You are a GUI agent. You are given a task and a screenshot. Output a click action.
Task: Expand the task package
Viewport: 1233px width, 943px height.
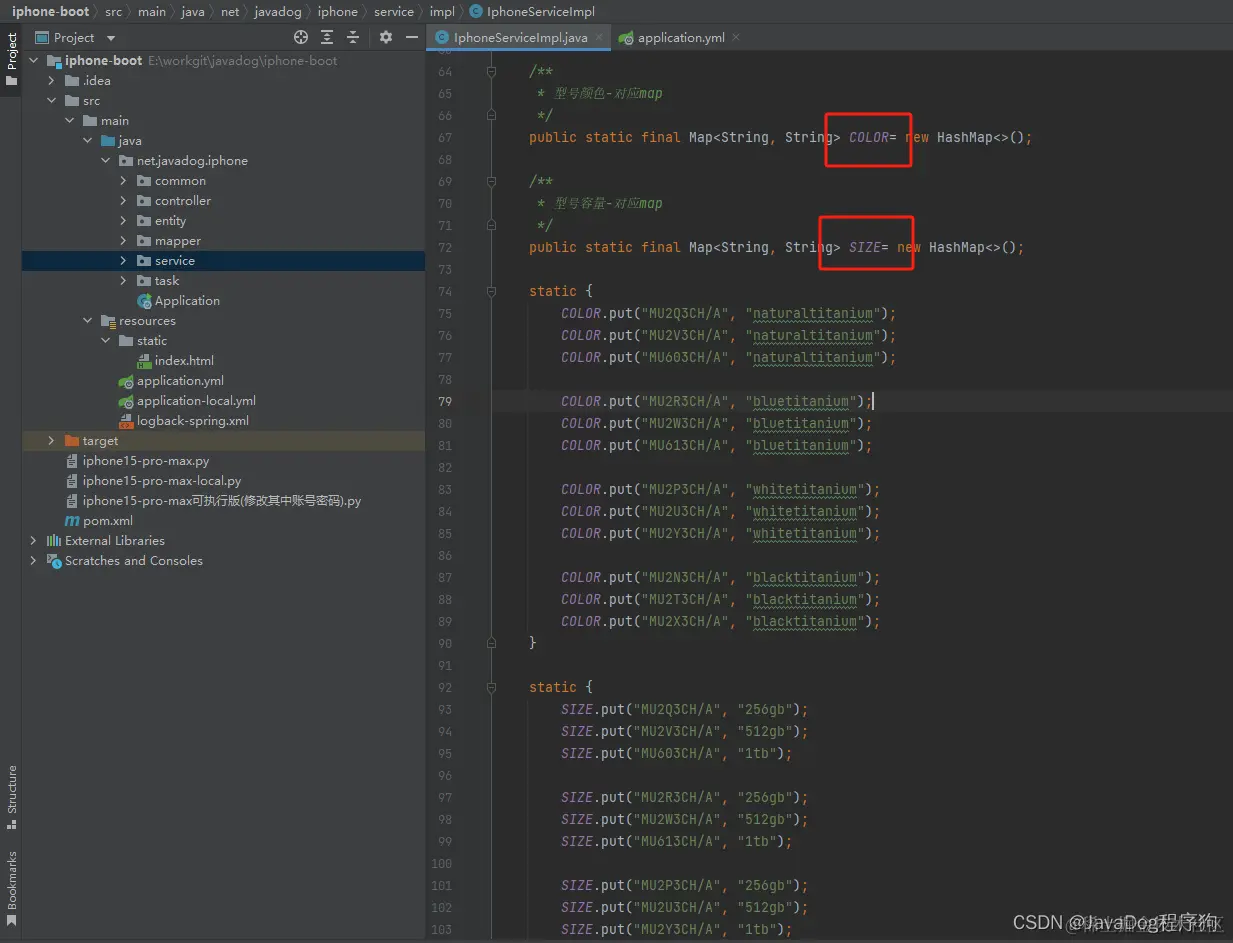point(124,281)
